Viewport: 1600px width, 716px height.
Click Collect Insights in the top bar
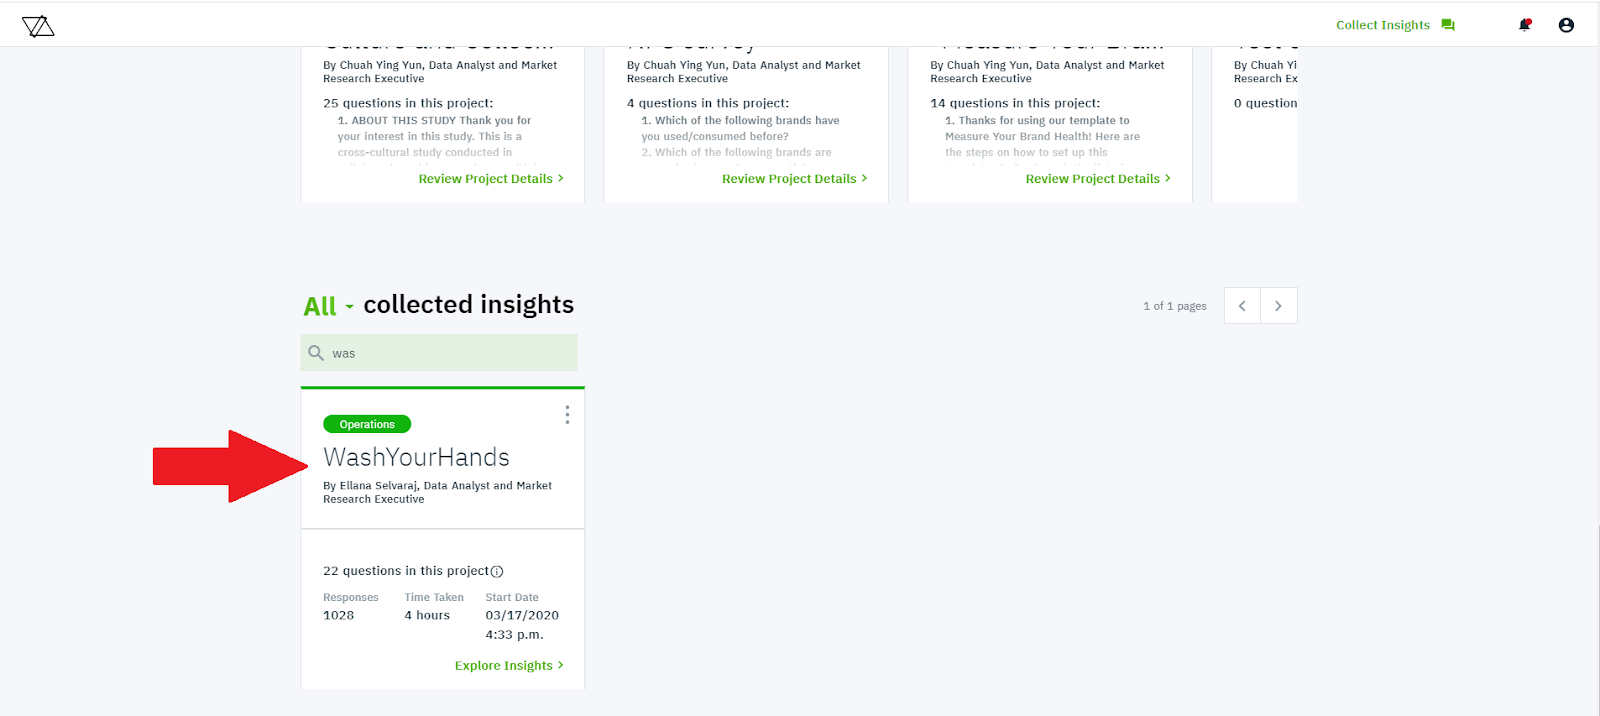click(x=1383, y=25)
